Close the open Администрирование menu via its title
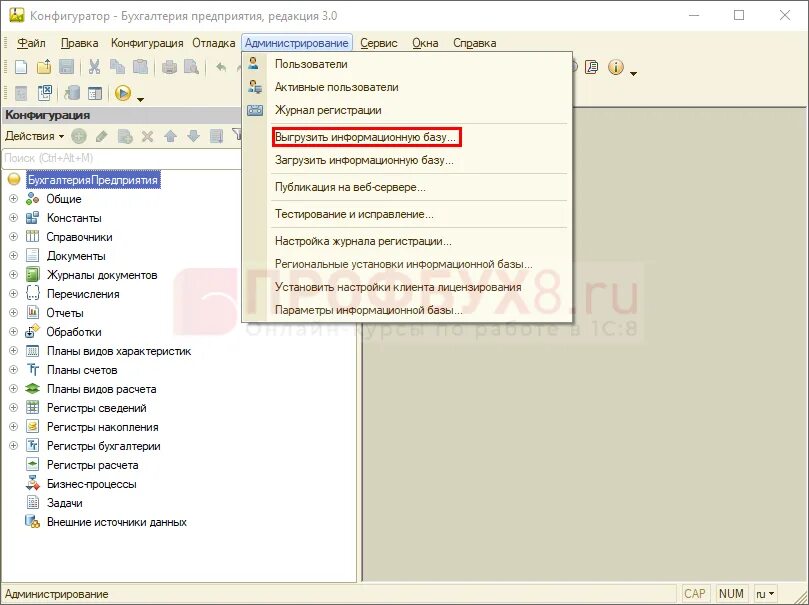The width and height of the screenshot is (809, 605). coord(297,43)
